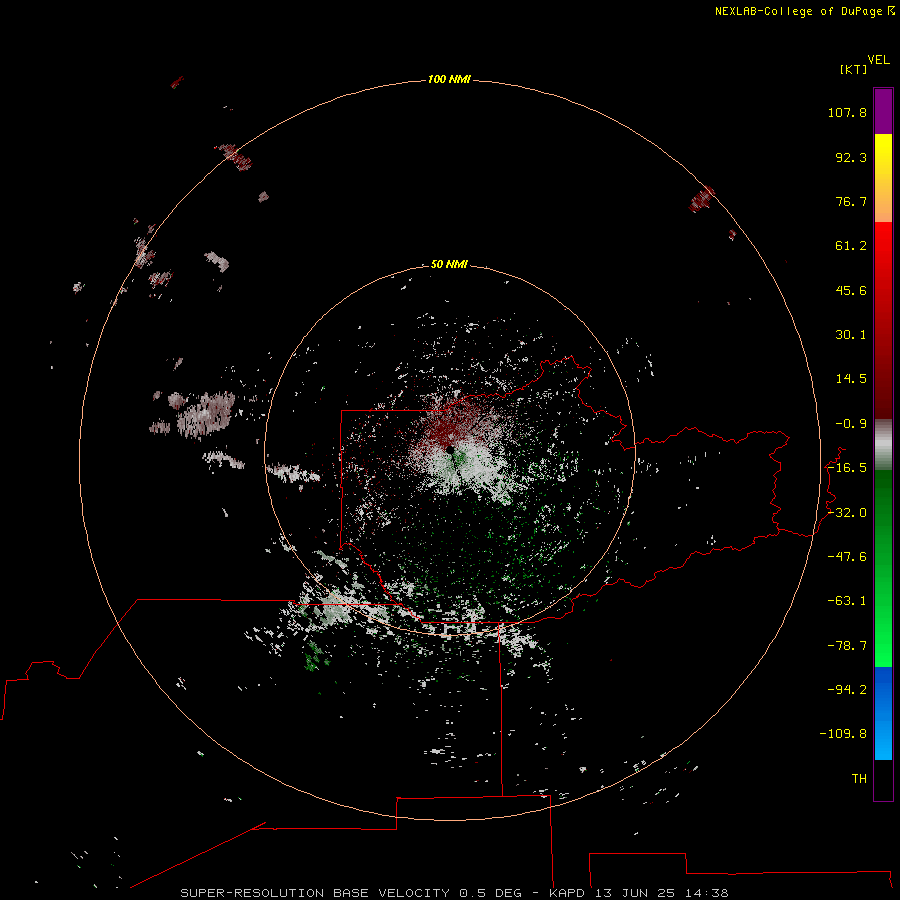Image resolution: width=900 pixels, height=900 pixels.
Task: Click the 14.5 velocity scale value
Action: (851, 379)
